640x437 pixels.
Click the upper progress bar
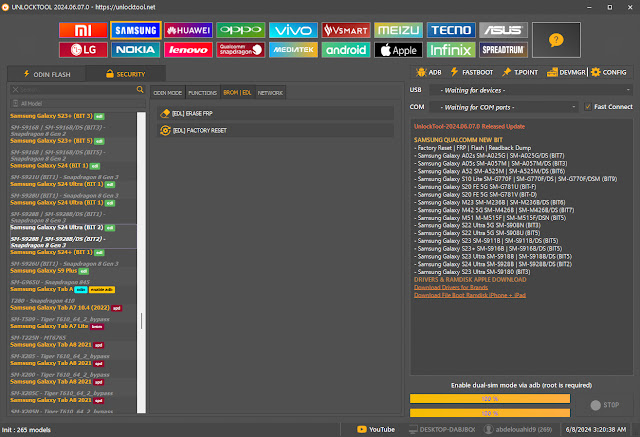coord(490,399)
